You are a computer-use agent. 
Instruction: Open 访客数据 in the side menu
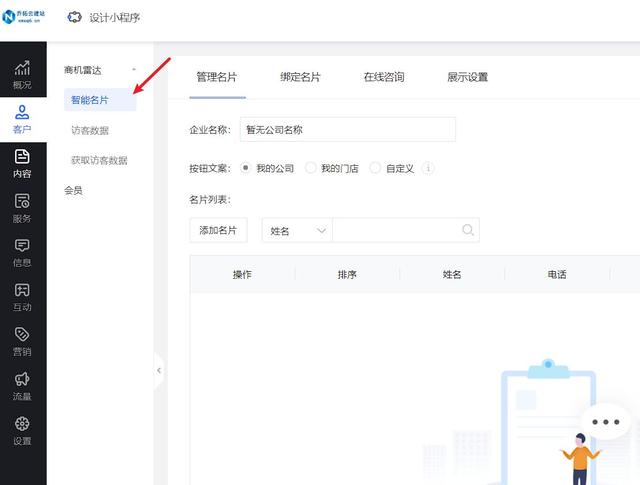tap(90, 130)
